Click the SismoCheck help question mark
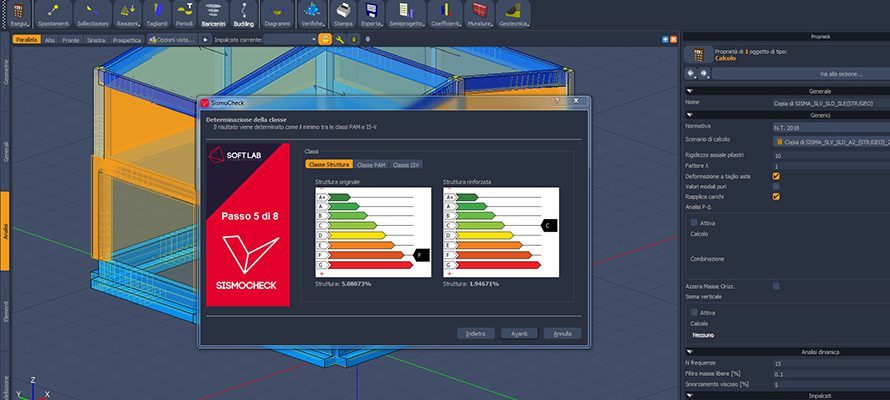Screen dimensions: 890x400 tap(556, 100)
